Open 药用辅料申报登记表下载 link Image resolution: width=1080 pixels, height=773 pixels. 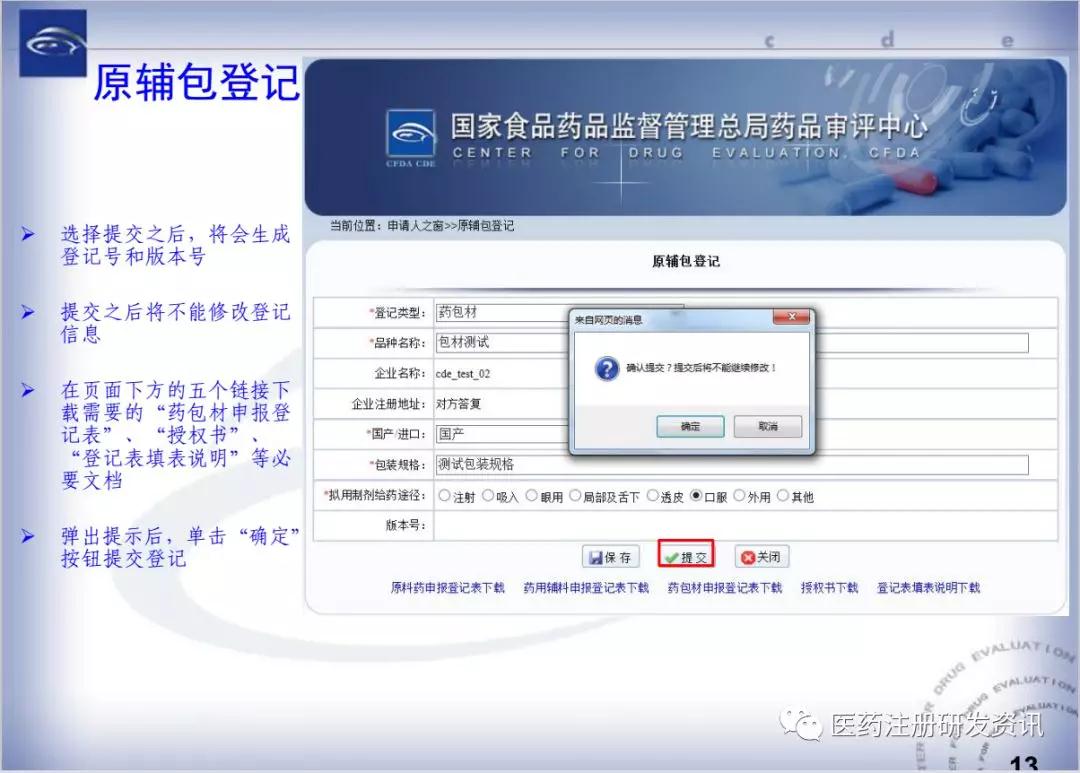(x=586, y=588)
